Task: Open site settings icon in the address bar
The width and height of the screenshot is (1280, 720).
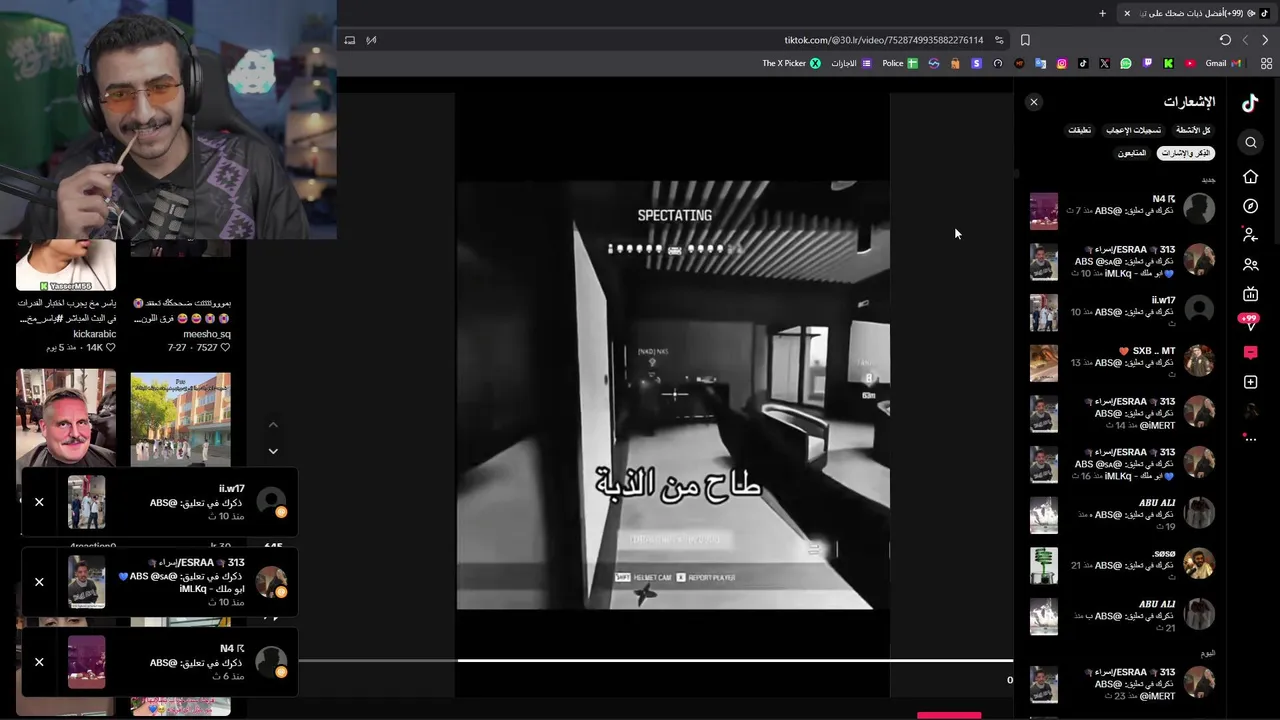Action: pyautogui.click(x=999, y=40)
